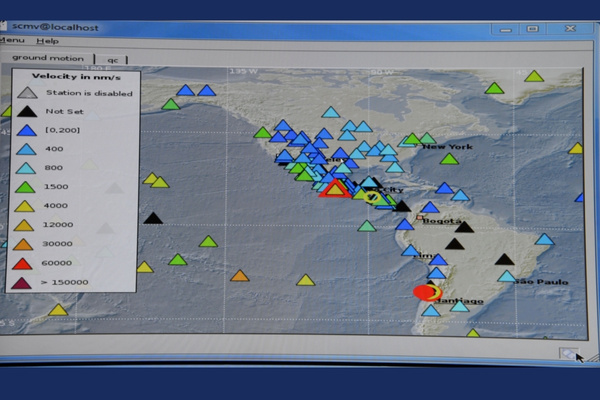Image resolution: width=600 pixels, height=400 pixels.
Task: Open the Help menu
Action: (x=47, y=41)
